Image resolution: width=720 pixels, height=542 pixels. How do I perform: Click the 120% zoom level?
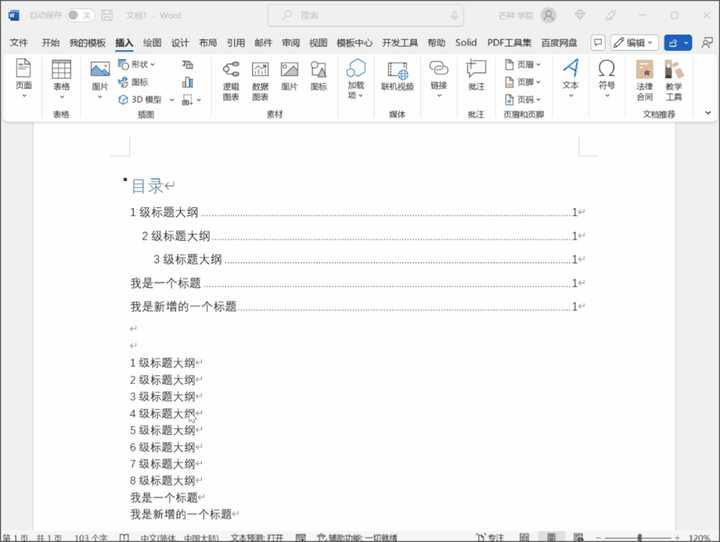pos(699,537)
